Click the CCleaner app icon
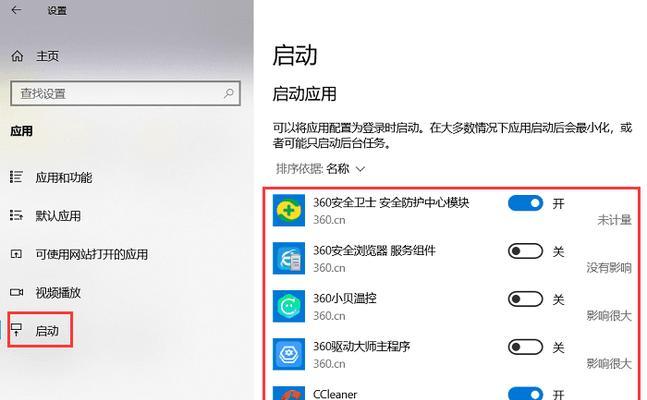Image resolution: width=647 pixels, height=400 pixels. (289, 393)
